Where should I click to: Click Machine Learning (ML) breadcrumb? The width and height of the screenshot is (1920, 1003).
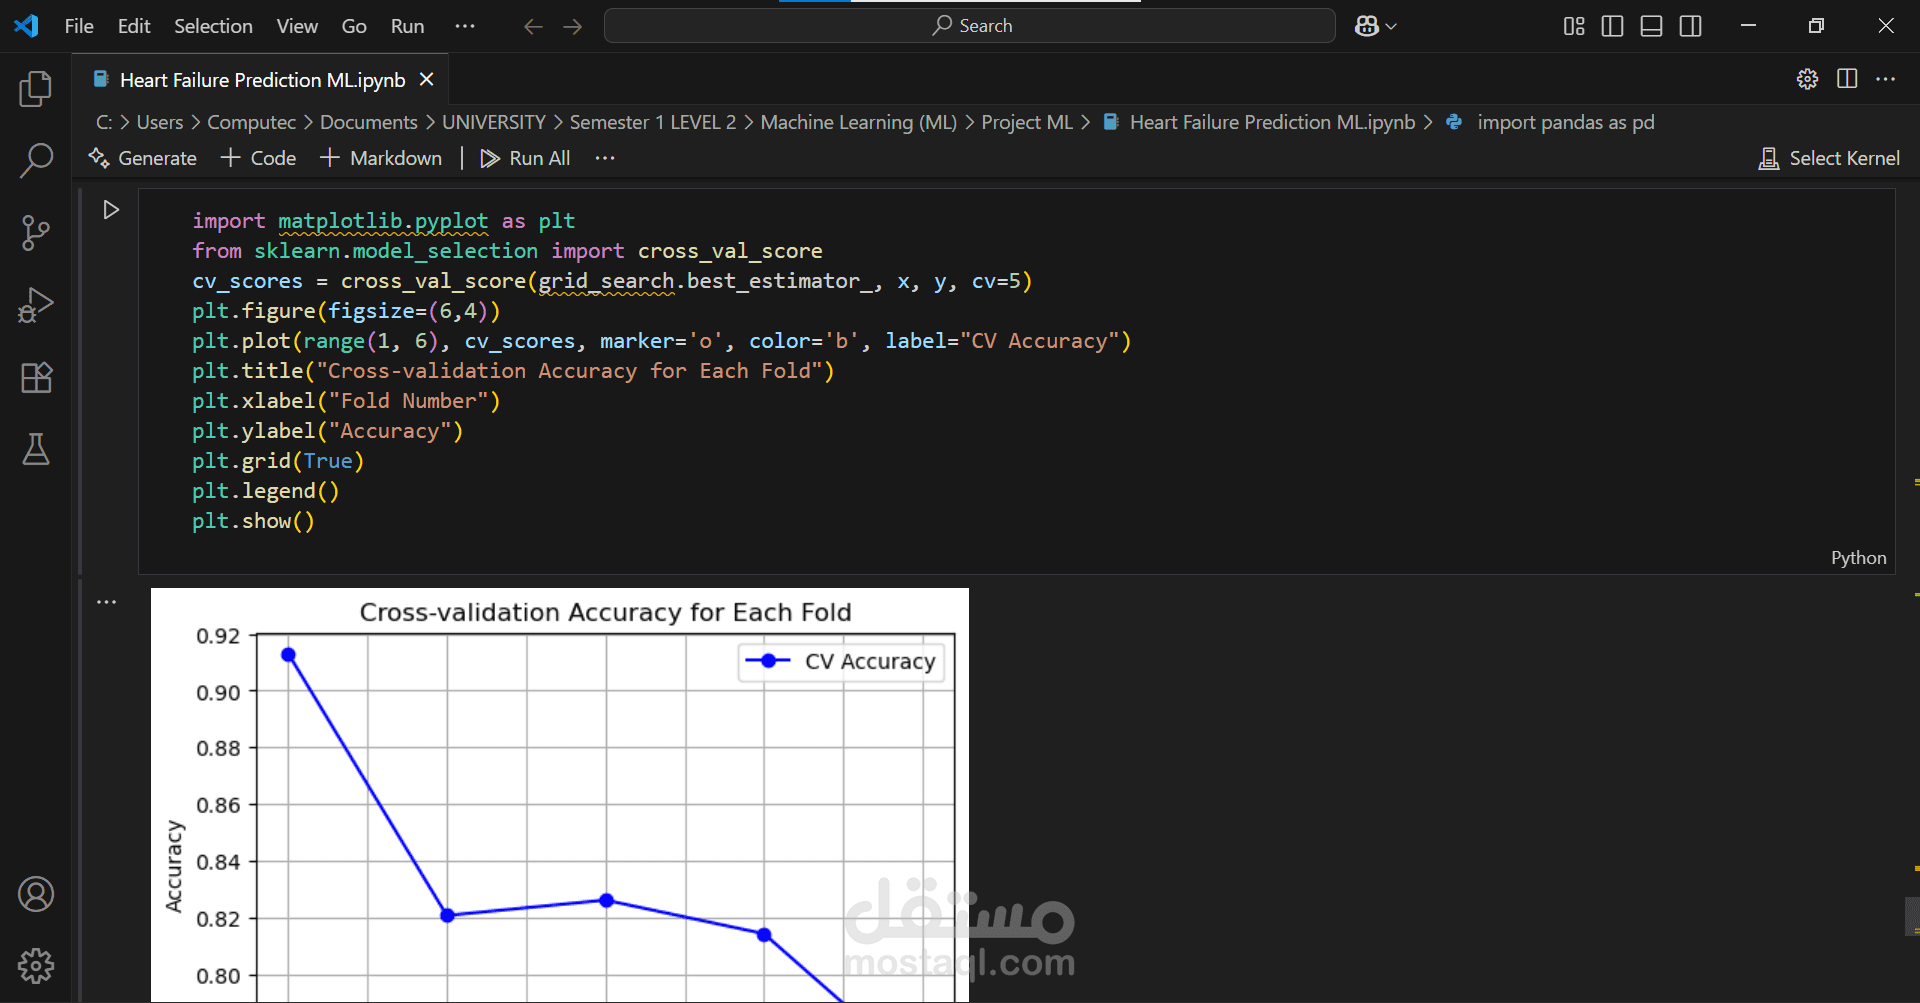[859, 122]
